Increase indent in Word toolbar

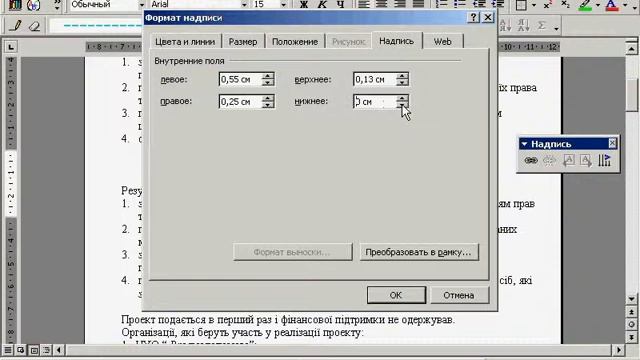(497, 4)
